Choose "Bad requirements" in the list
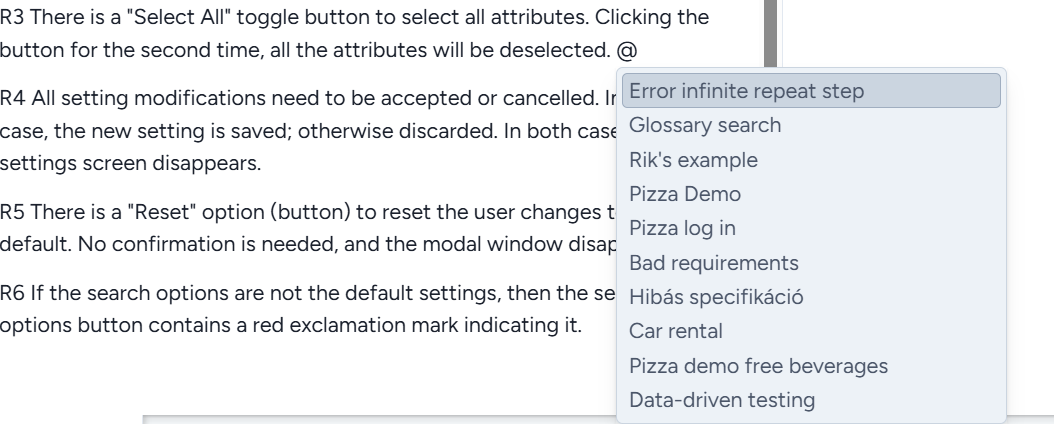This screenshot has width=1054, height=424. 713,263
